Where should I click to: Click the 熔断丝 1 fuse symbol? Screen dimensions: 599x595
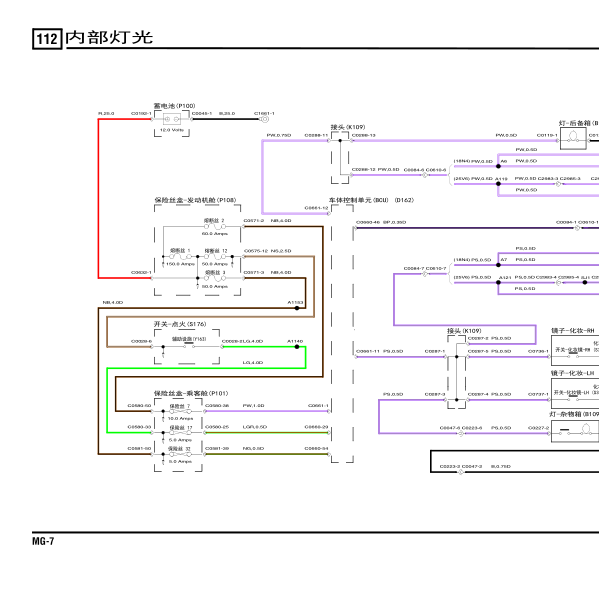tap(180, 257)
